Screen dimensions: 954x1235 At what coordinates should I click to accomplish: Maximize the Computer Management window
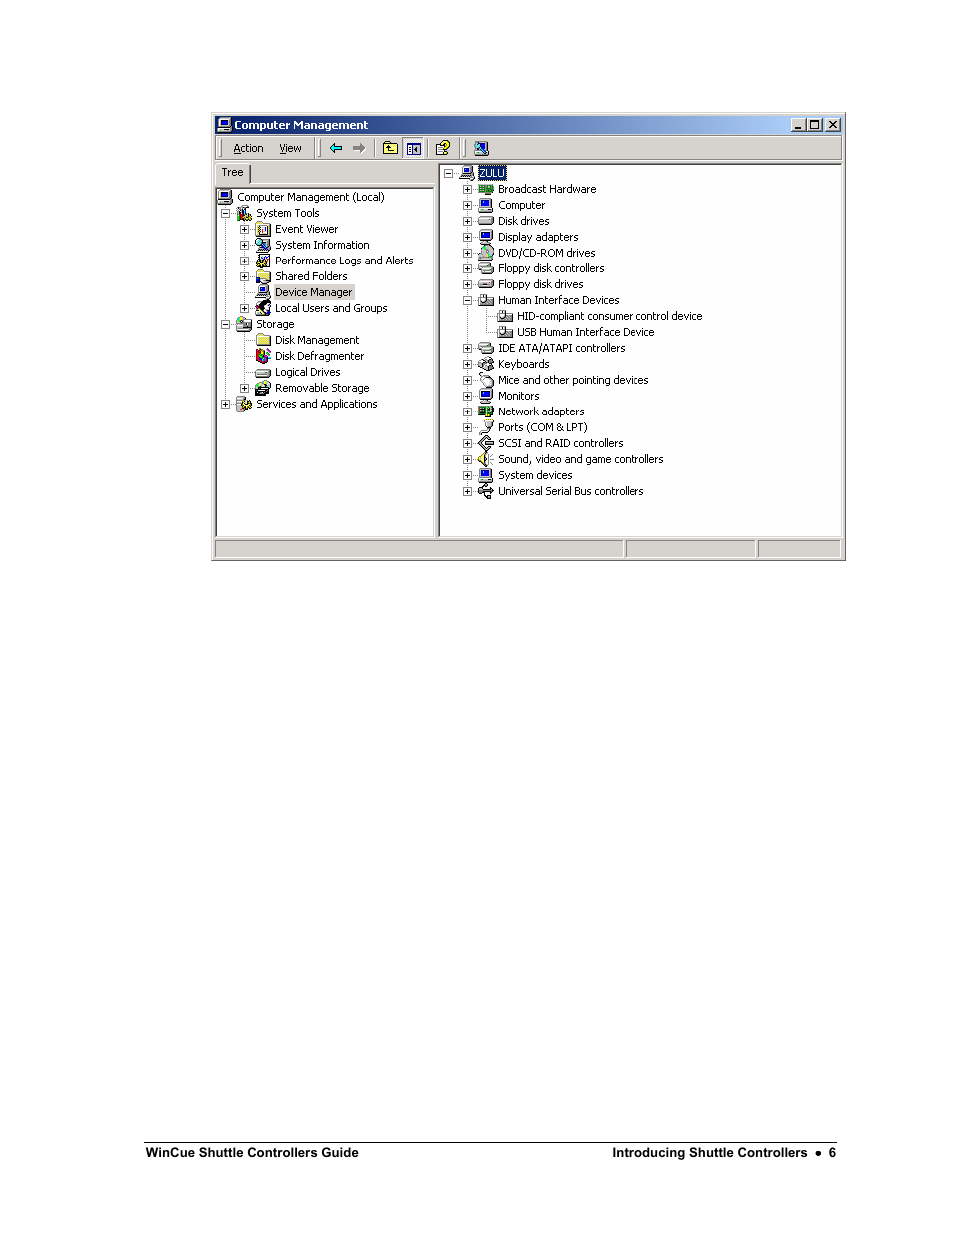click(x=815, y=125)
